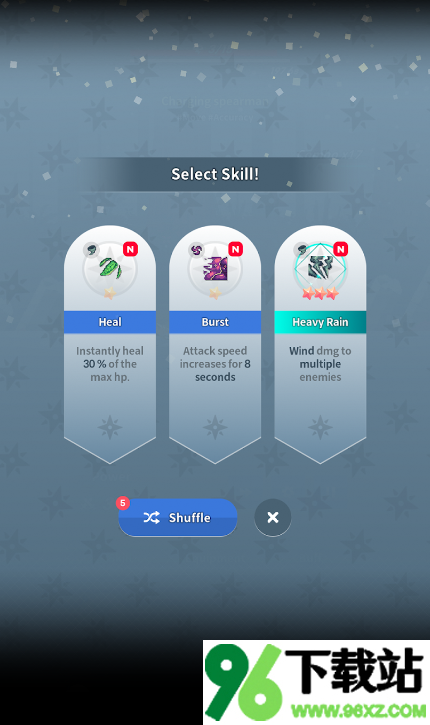The width and height of the screenshot is (430, 725).
Task: Tap the single star under Heal icon
Action: click(110, 293)
